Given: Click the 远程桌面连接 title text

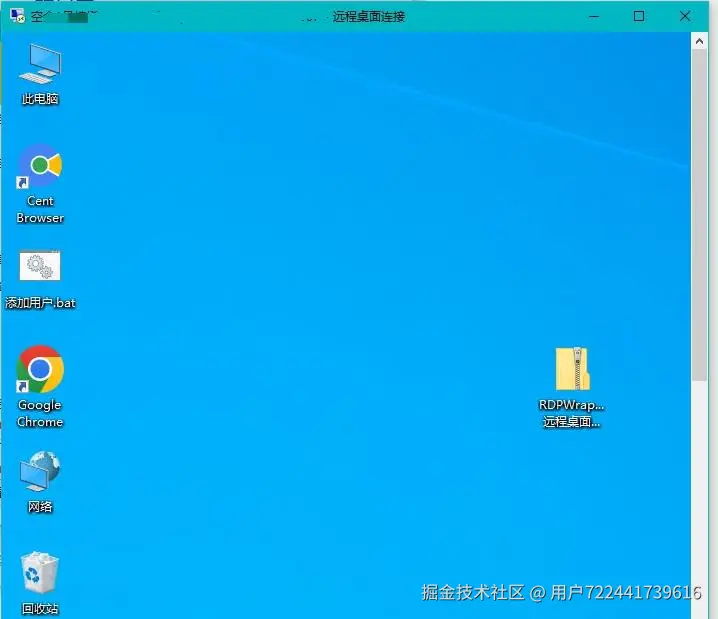Looking at the screenshot, I should [x=369, y=17].
